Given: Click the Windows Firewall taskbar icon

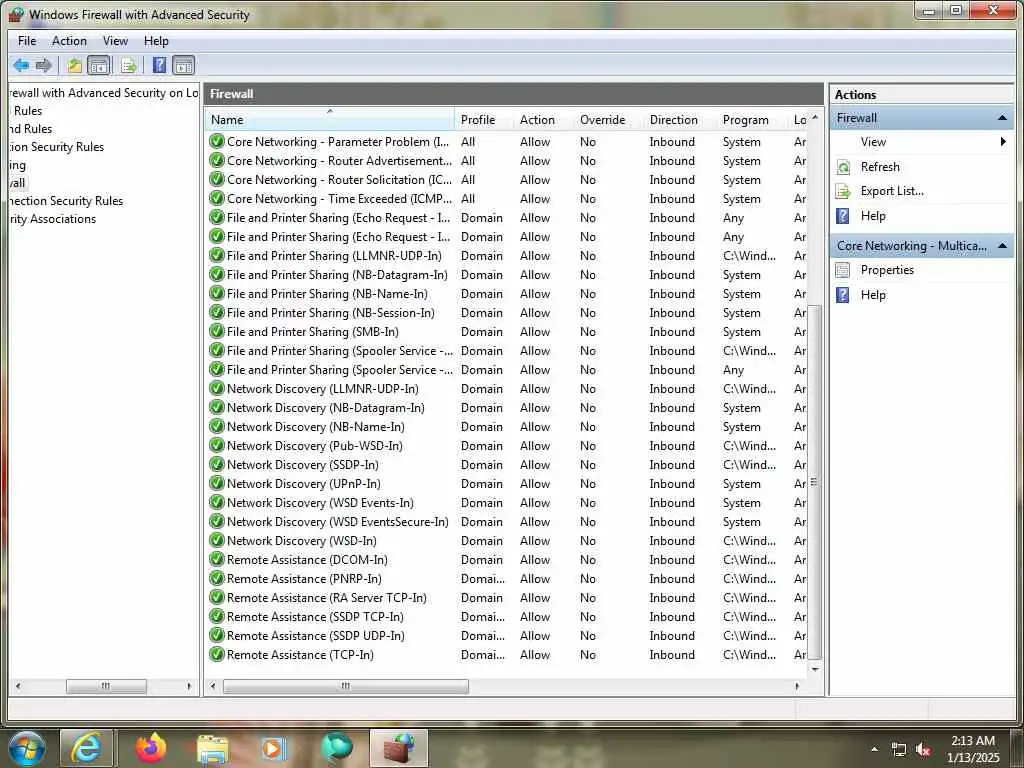Looking at the screenshot, I should pos(399,748).
